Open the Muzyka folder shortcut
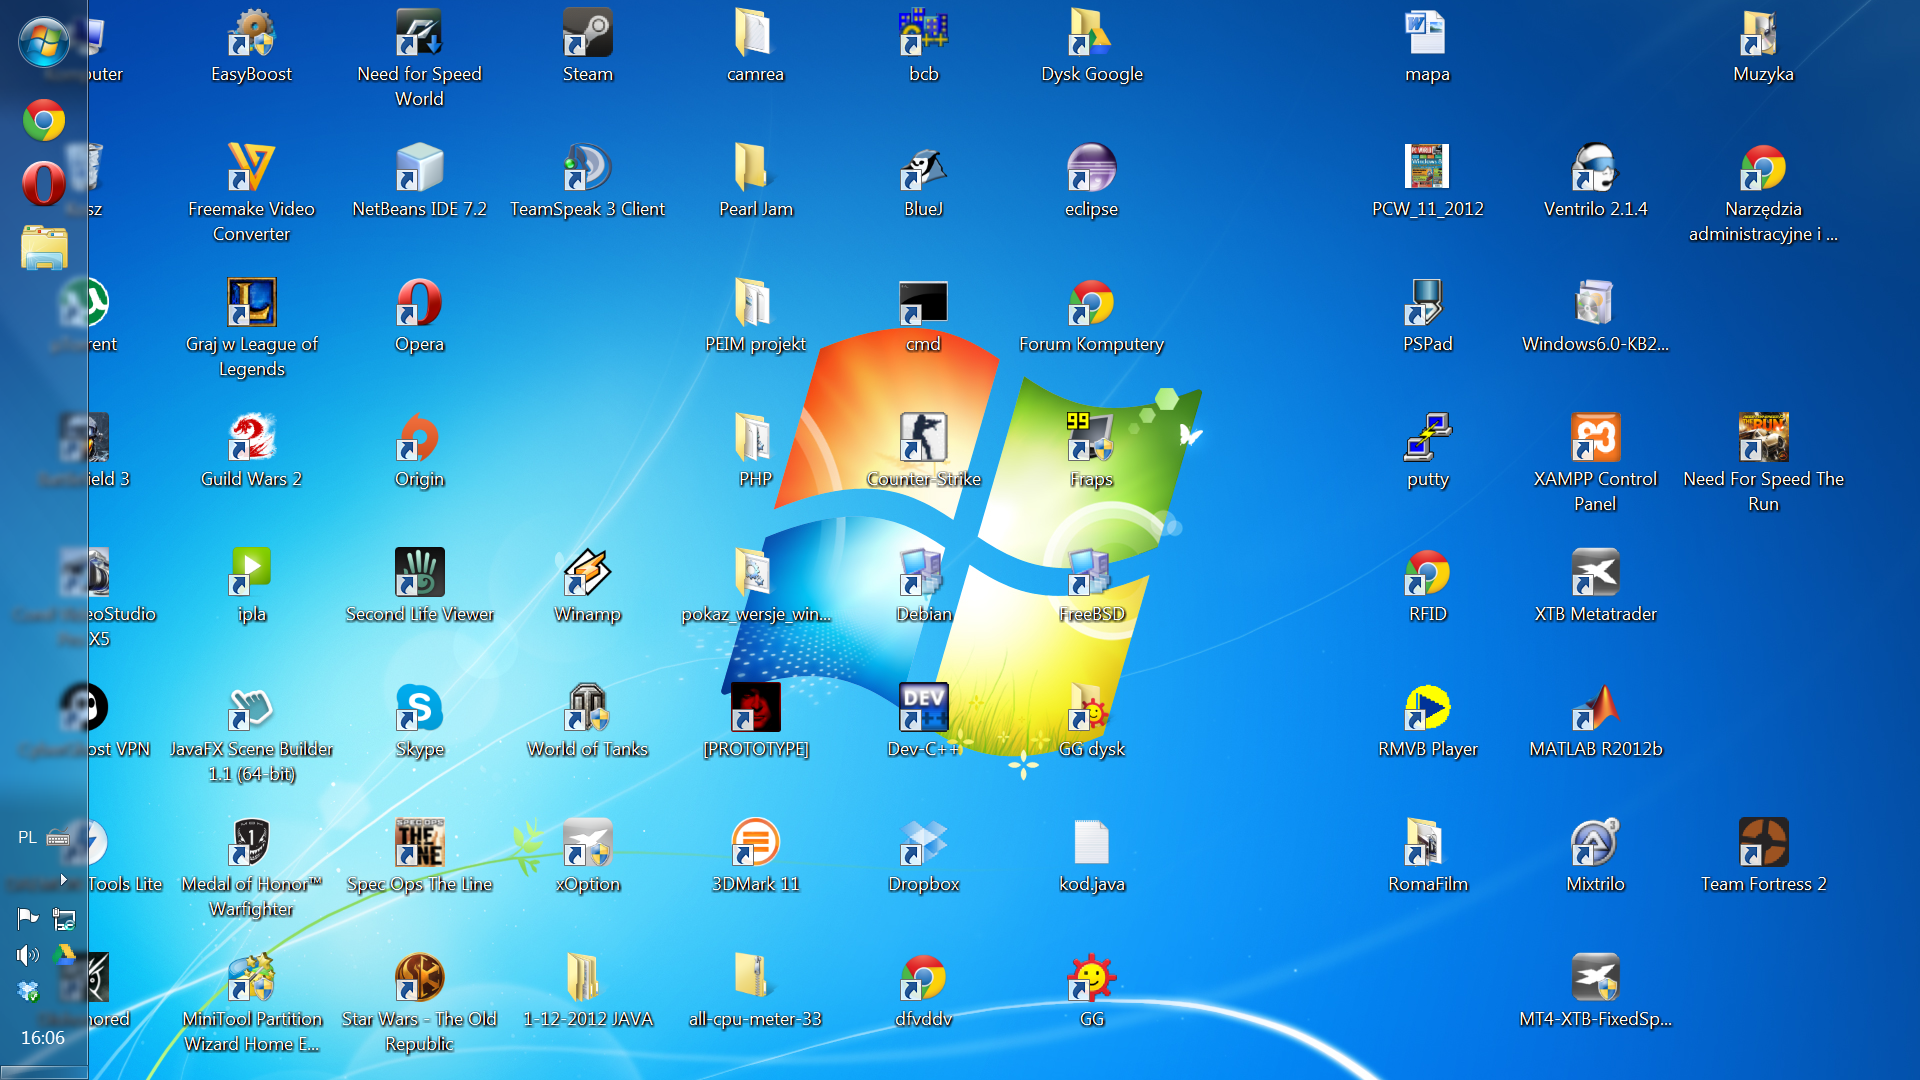This screenshot has width=1920, height=1080. 1763,46
